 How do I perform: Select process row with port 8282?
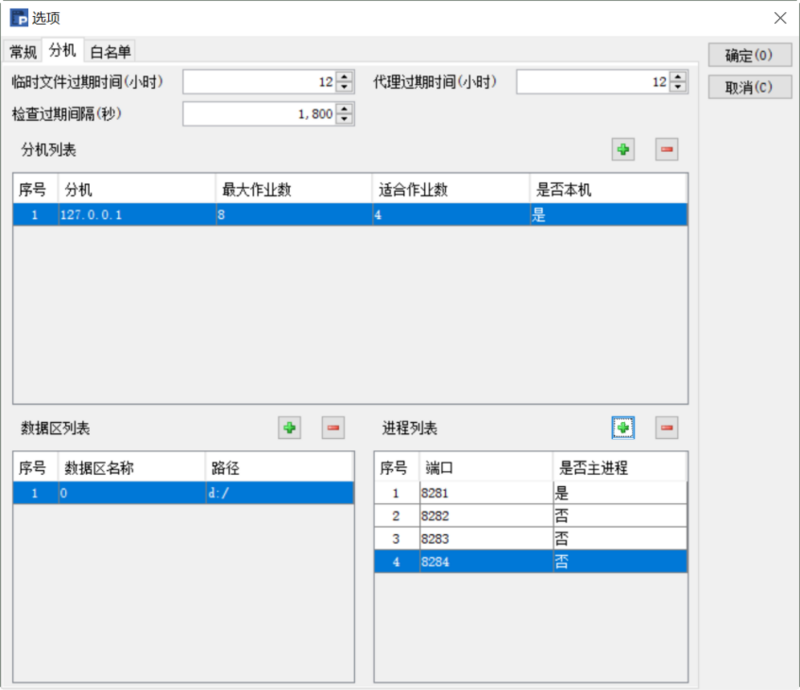tap(531, 516)
